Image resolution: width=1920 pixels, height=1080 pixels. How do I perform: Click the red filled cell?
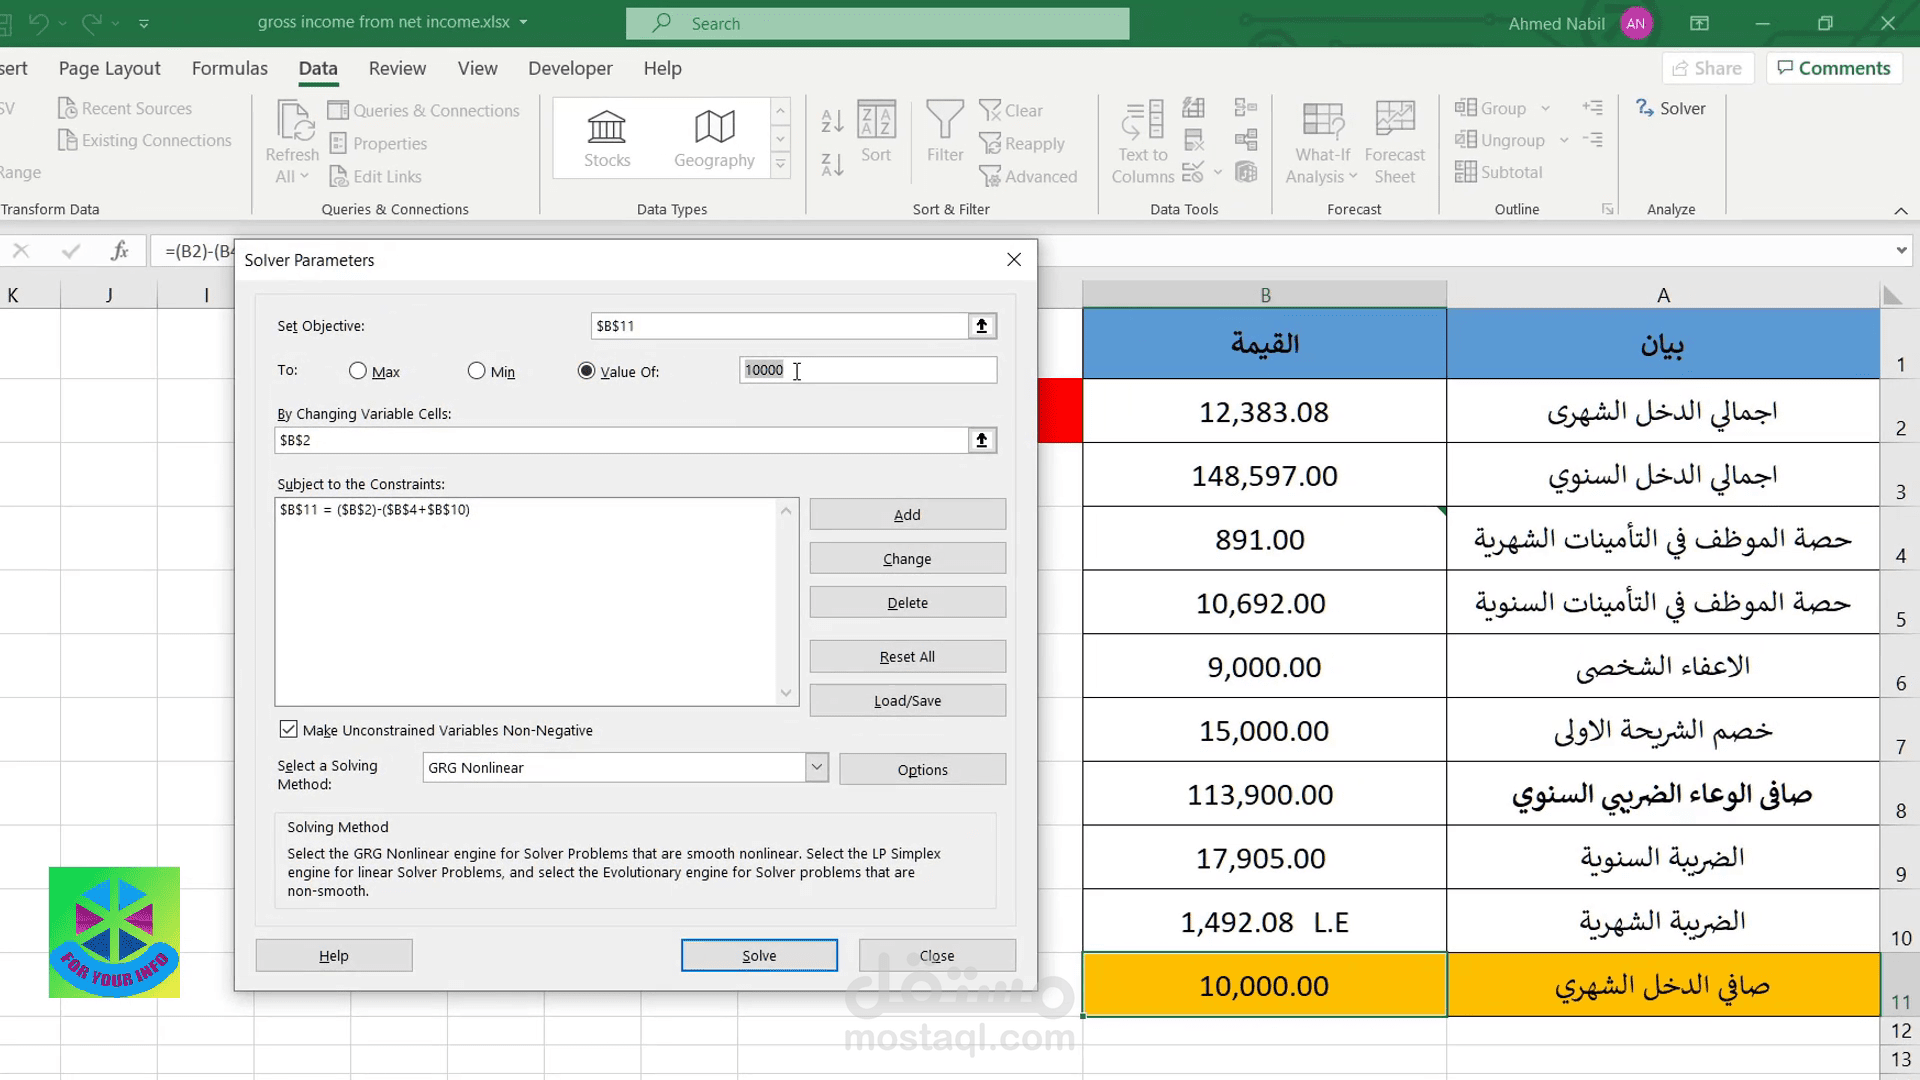point(1060,411)
